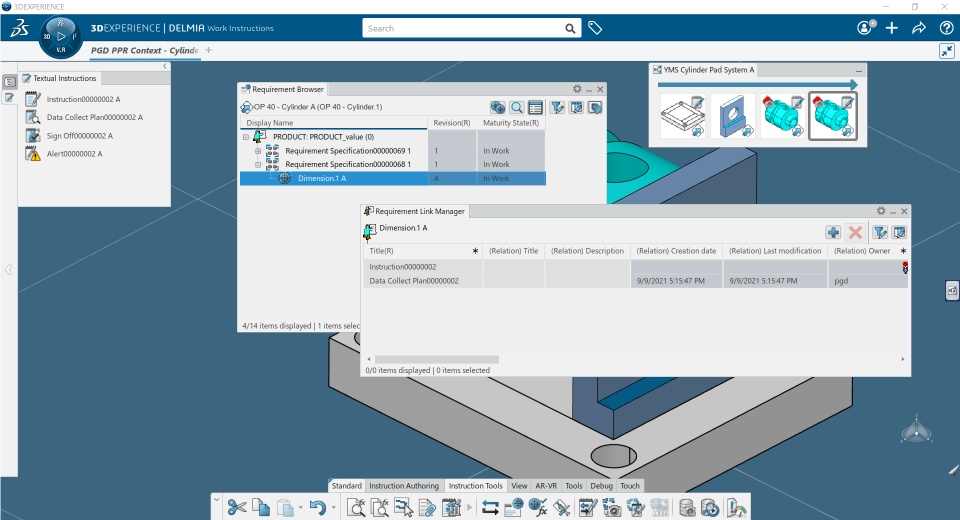Select the Dimension.1 A tree row
Screen dimensions: 960x520
[x=392, y=178]
